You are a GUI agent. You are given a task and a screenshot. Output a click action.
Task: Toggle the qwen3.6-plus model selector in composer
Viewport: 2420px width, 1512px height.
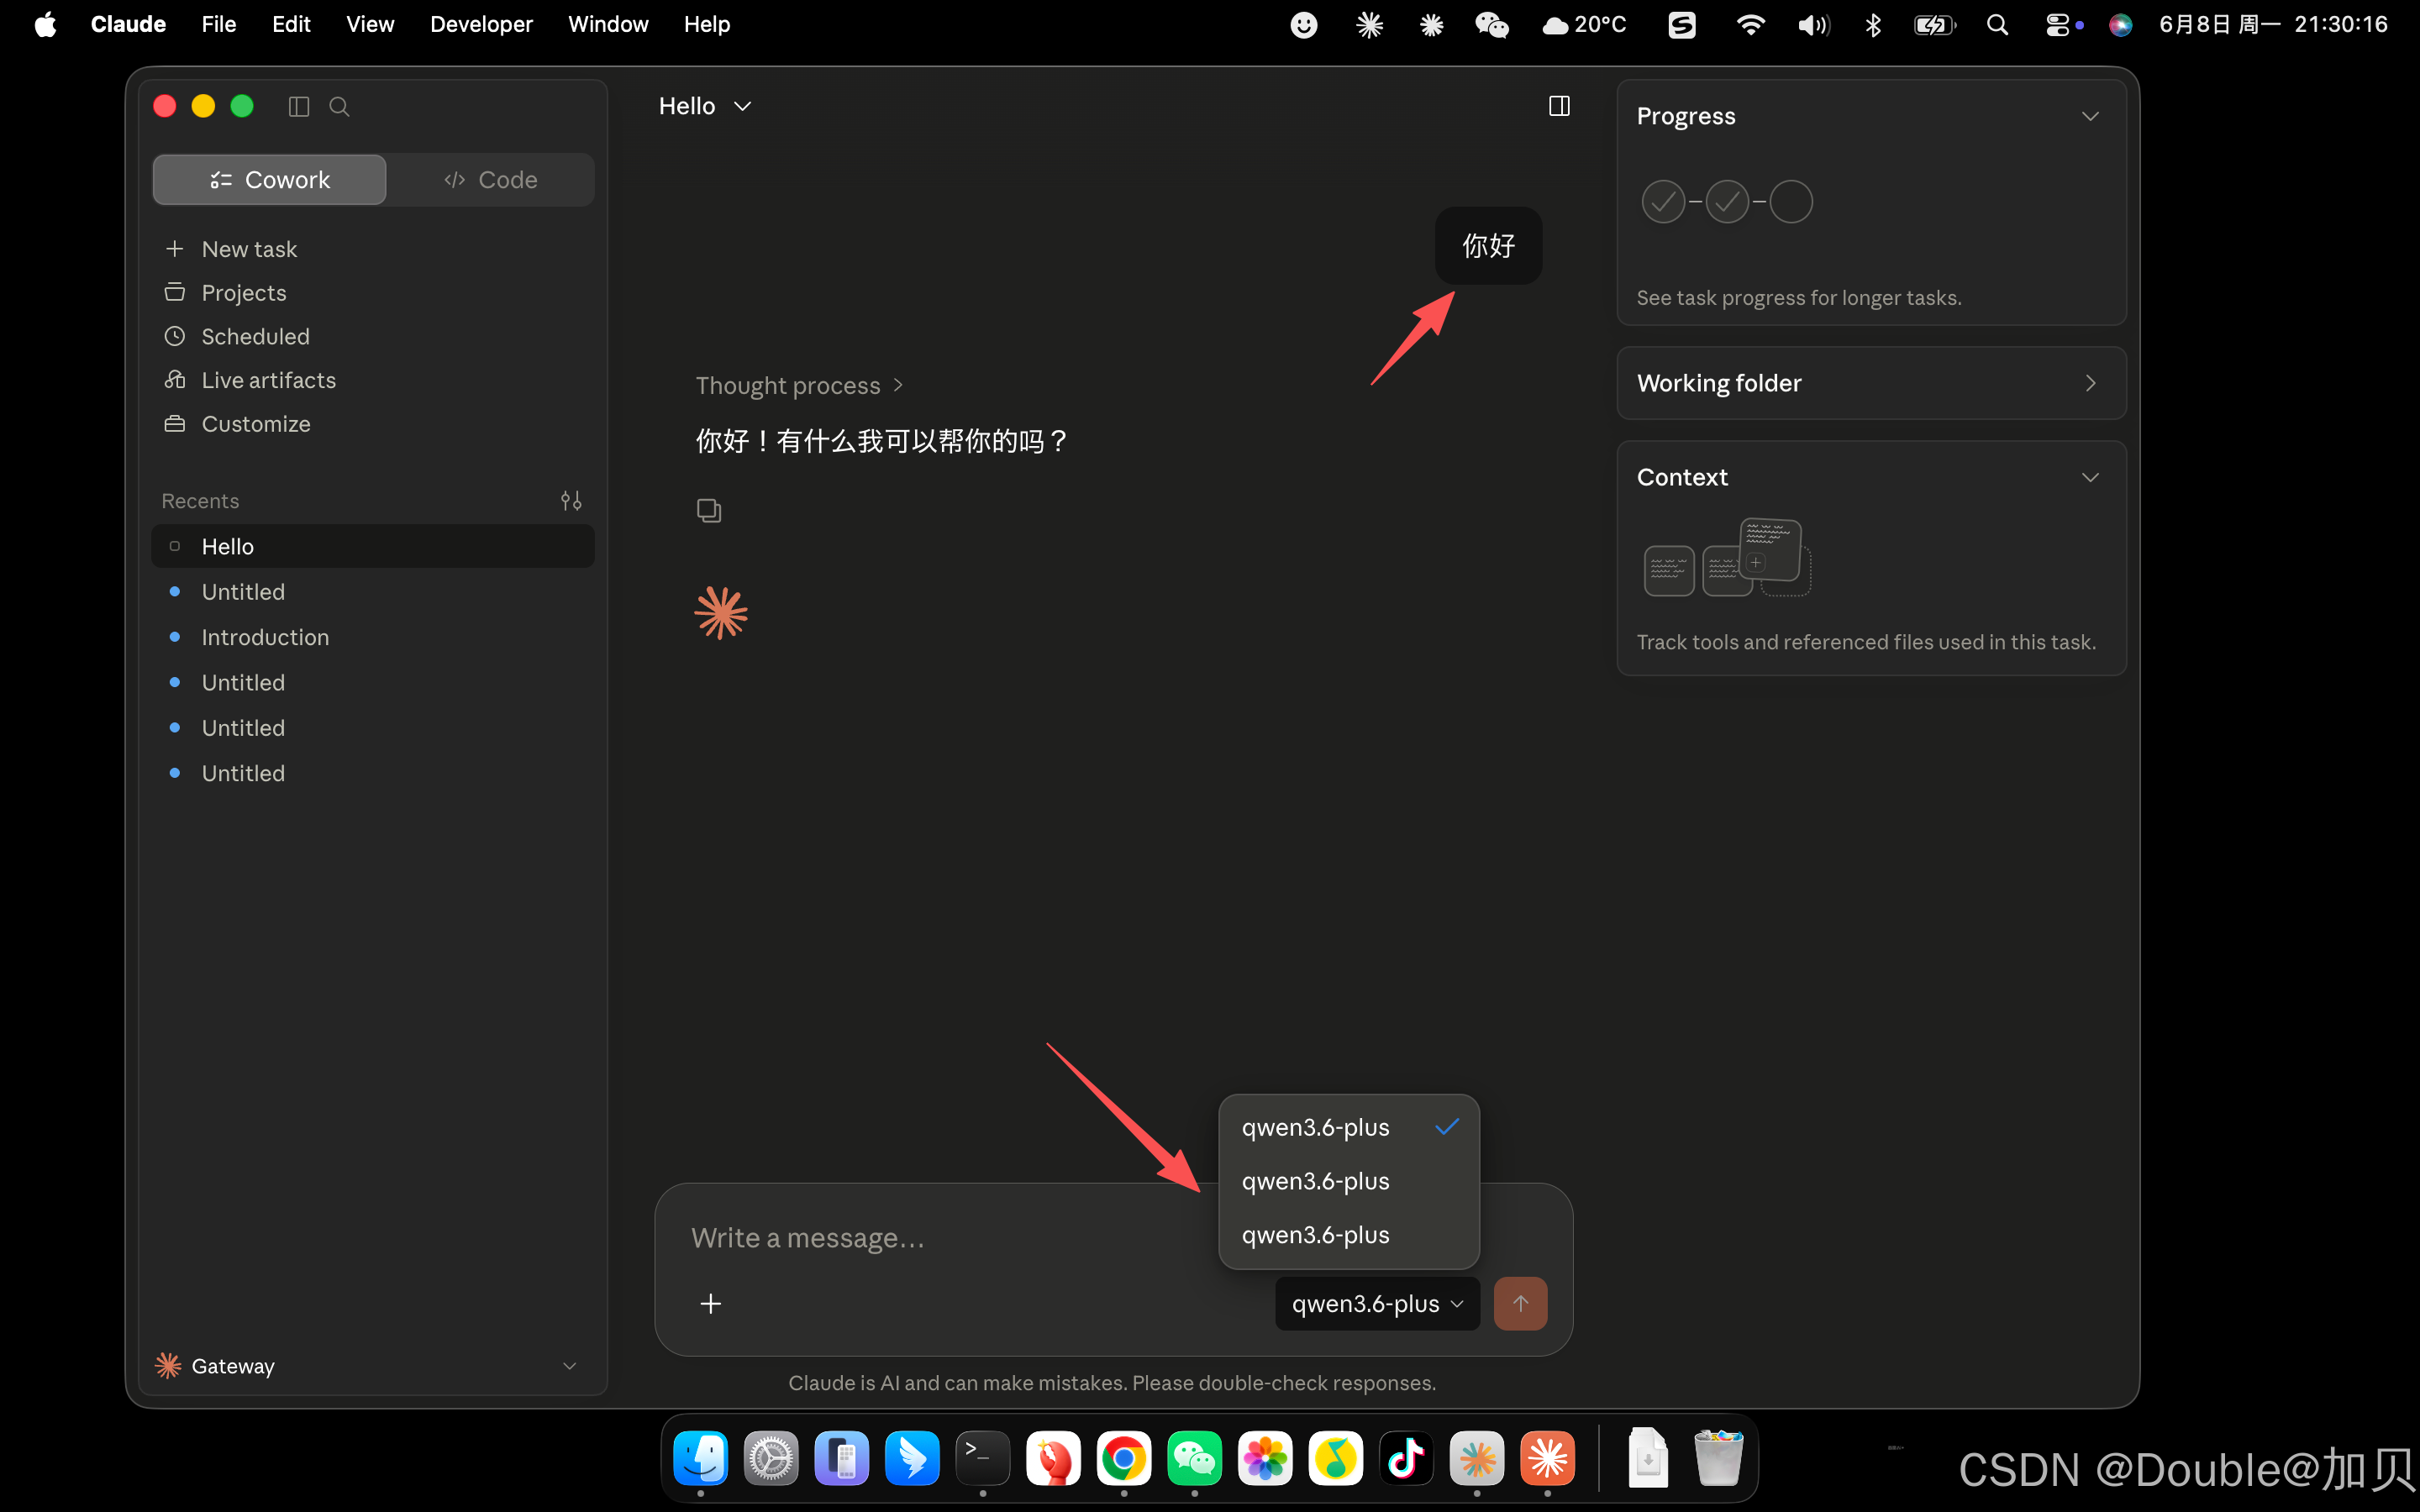point(1377,1304)
